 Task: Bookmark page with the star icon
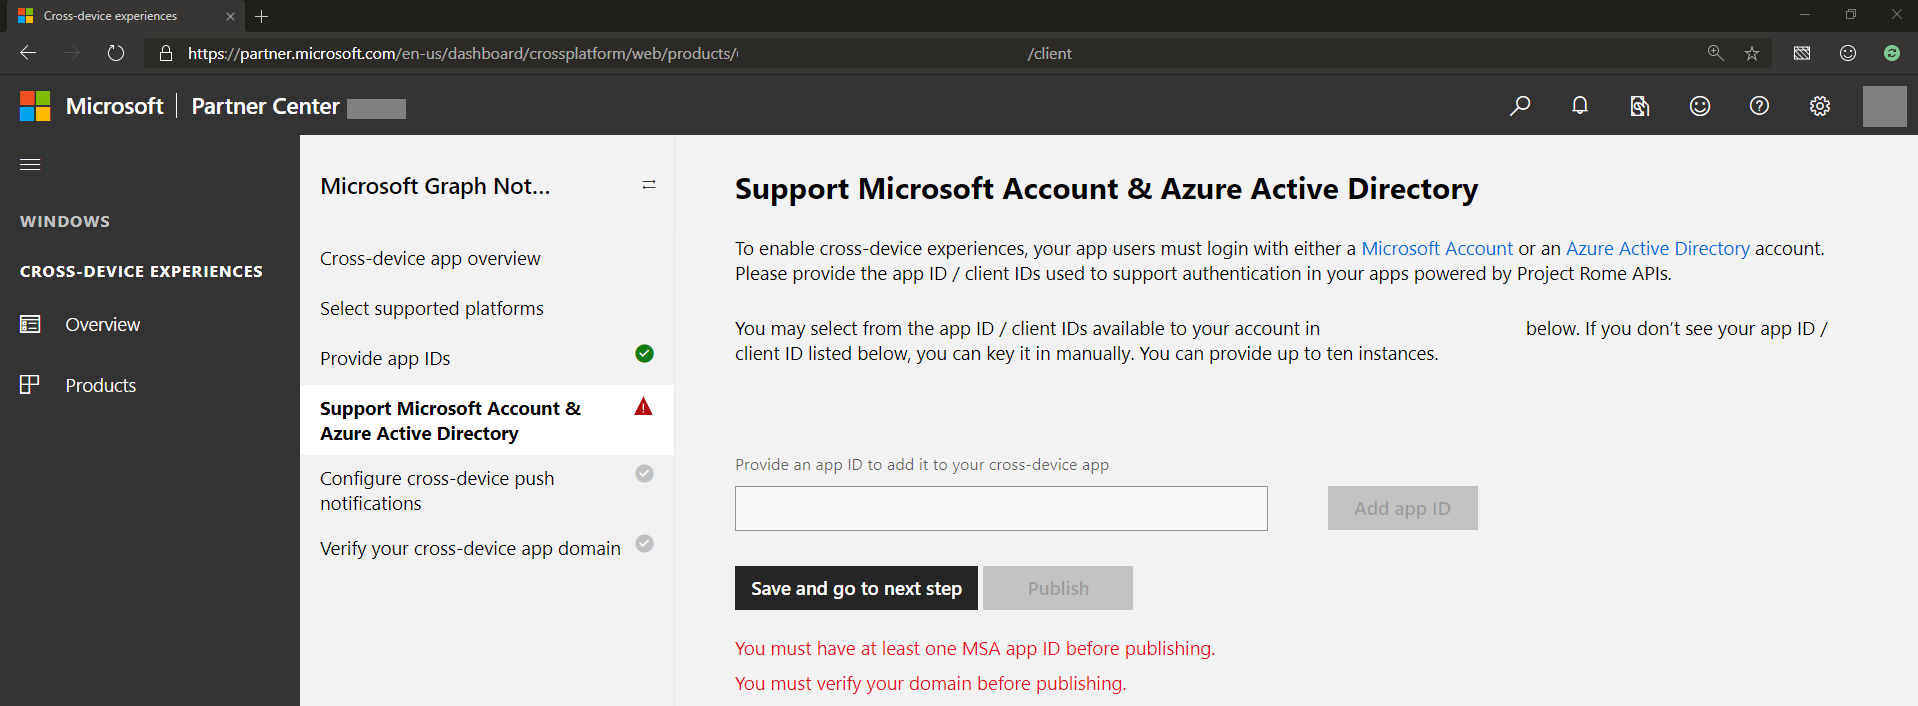click(x=1752, y=53)
